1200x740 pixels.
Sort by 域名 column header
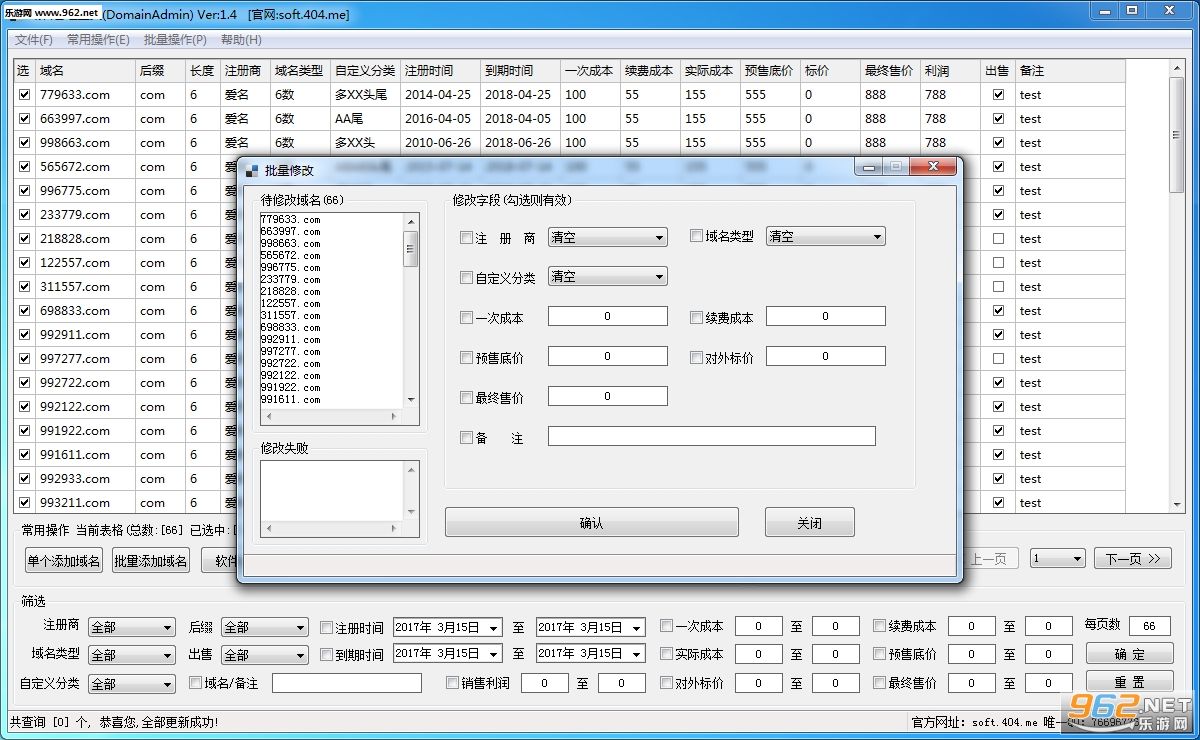pos(86,71)
